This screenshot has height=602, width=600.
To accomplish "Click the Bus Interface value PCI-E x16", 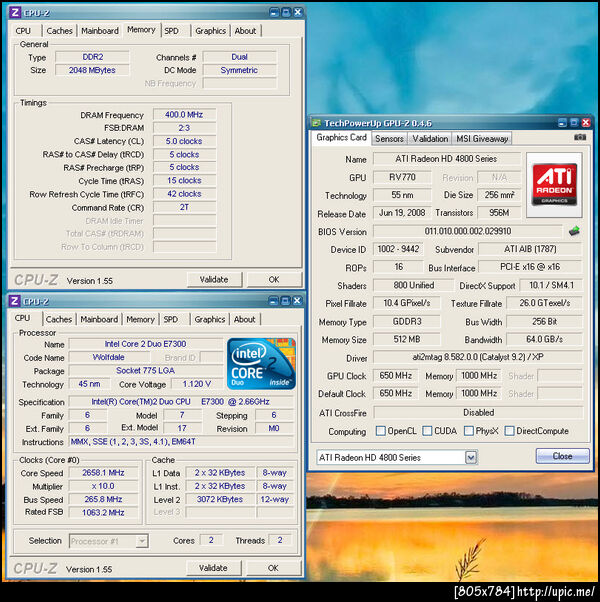I will (530, 267).
